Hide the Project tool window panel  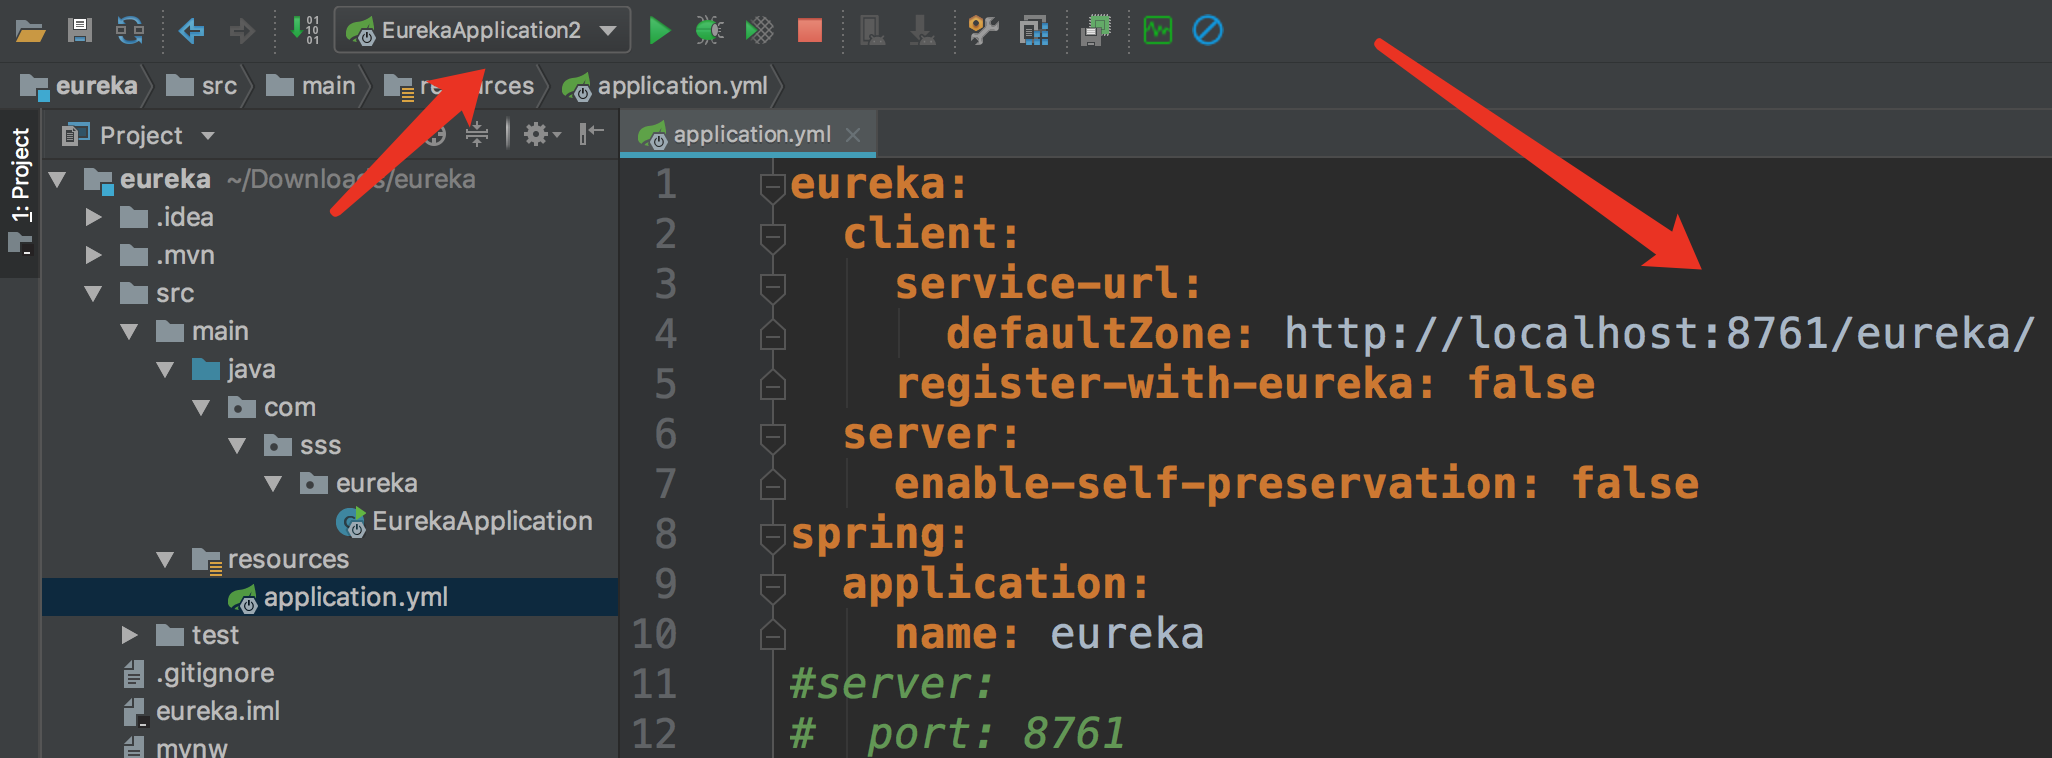(x=592, y=134)
